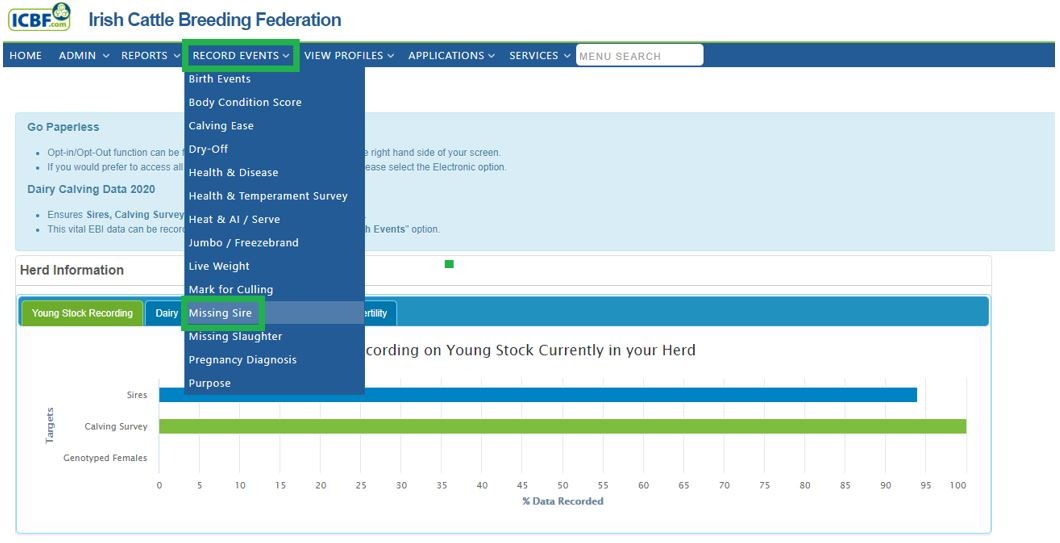Image resolution: width=1060 pixels, height=543 pixels.
Task: Switch to the Dairy tab
Action: 166,313
